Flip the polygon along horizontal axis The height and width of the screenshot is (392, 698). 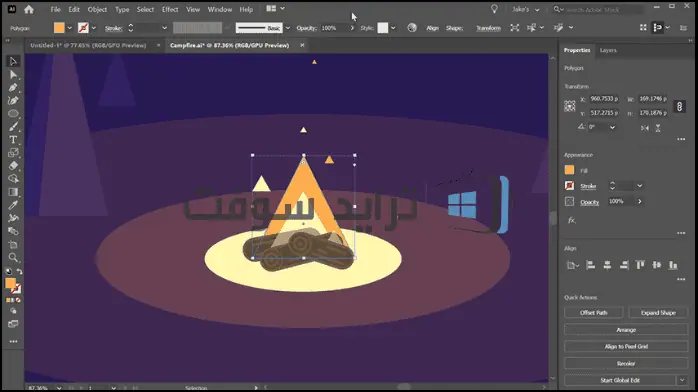tap(645, 128)
